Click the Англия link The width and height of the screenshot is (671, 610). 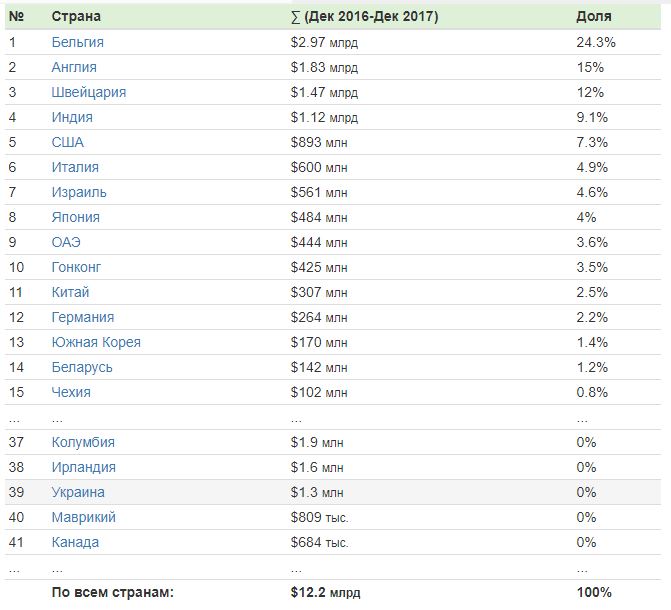(x=74, y=67)
